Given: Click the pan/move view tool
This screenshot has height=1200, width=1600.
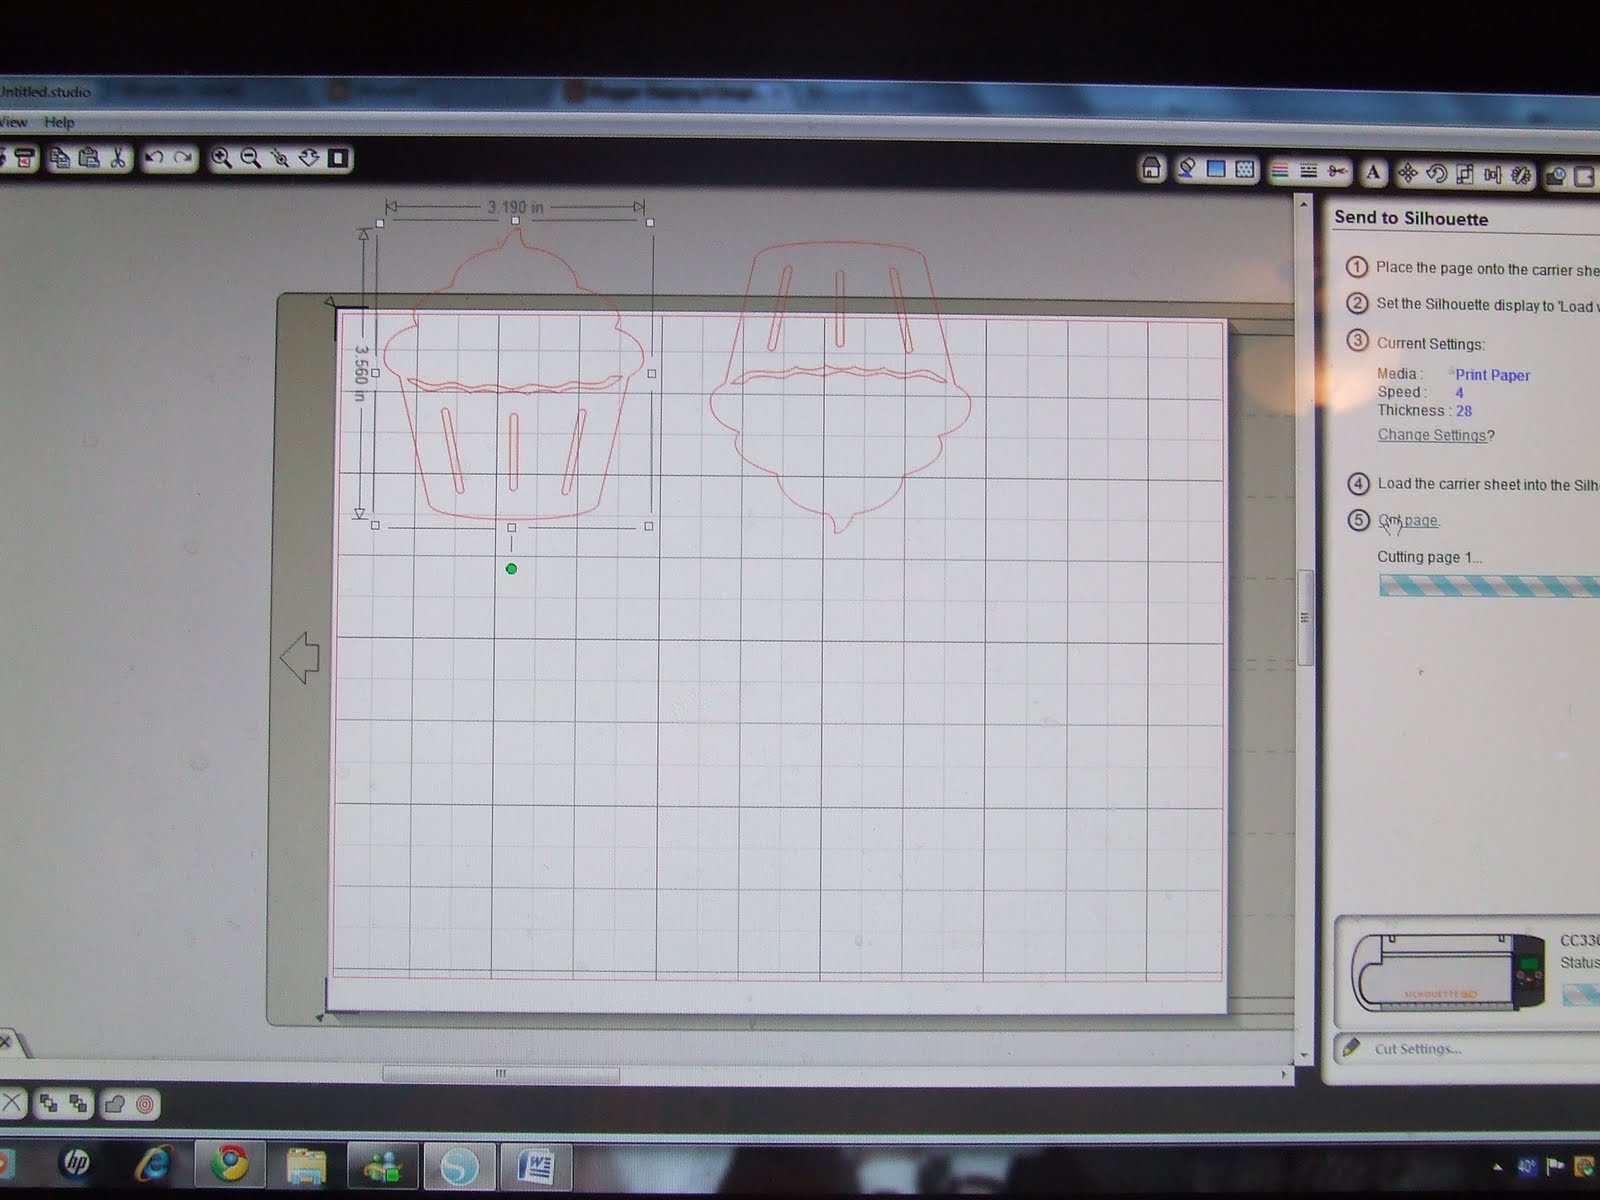Looking at the screenshot, I should coord(309,158).
